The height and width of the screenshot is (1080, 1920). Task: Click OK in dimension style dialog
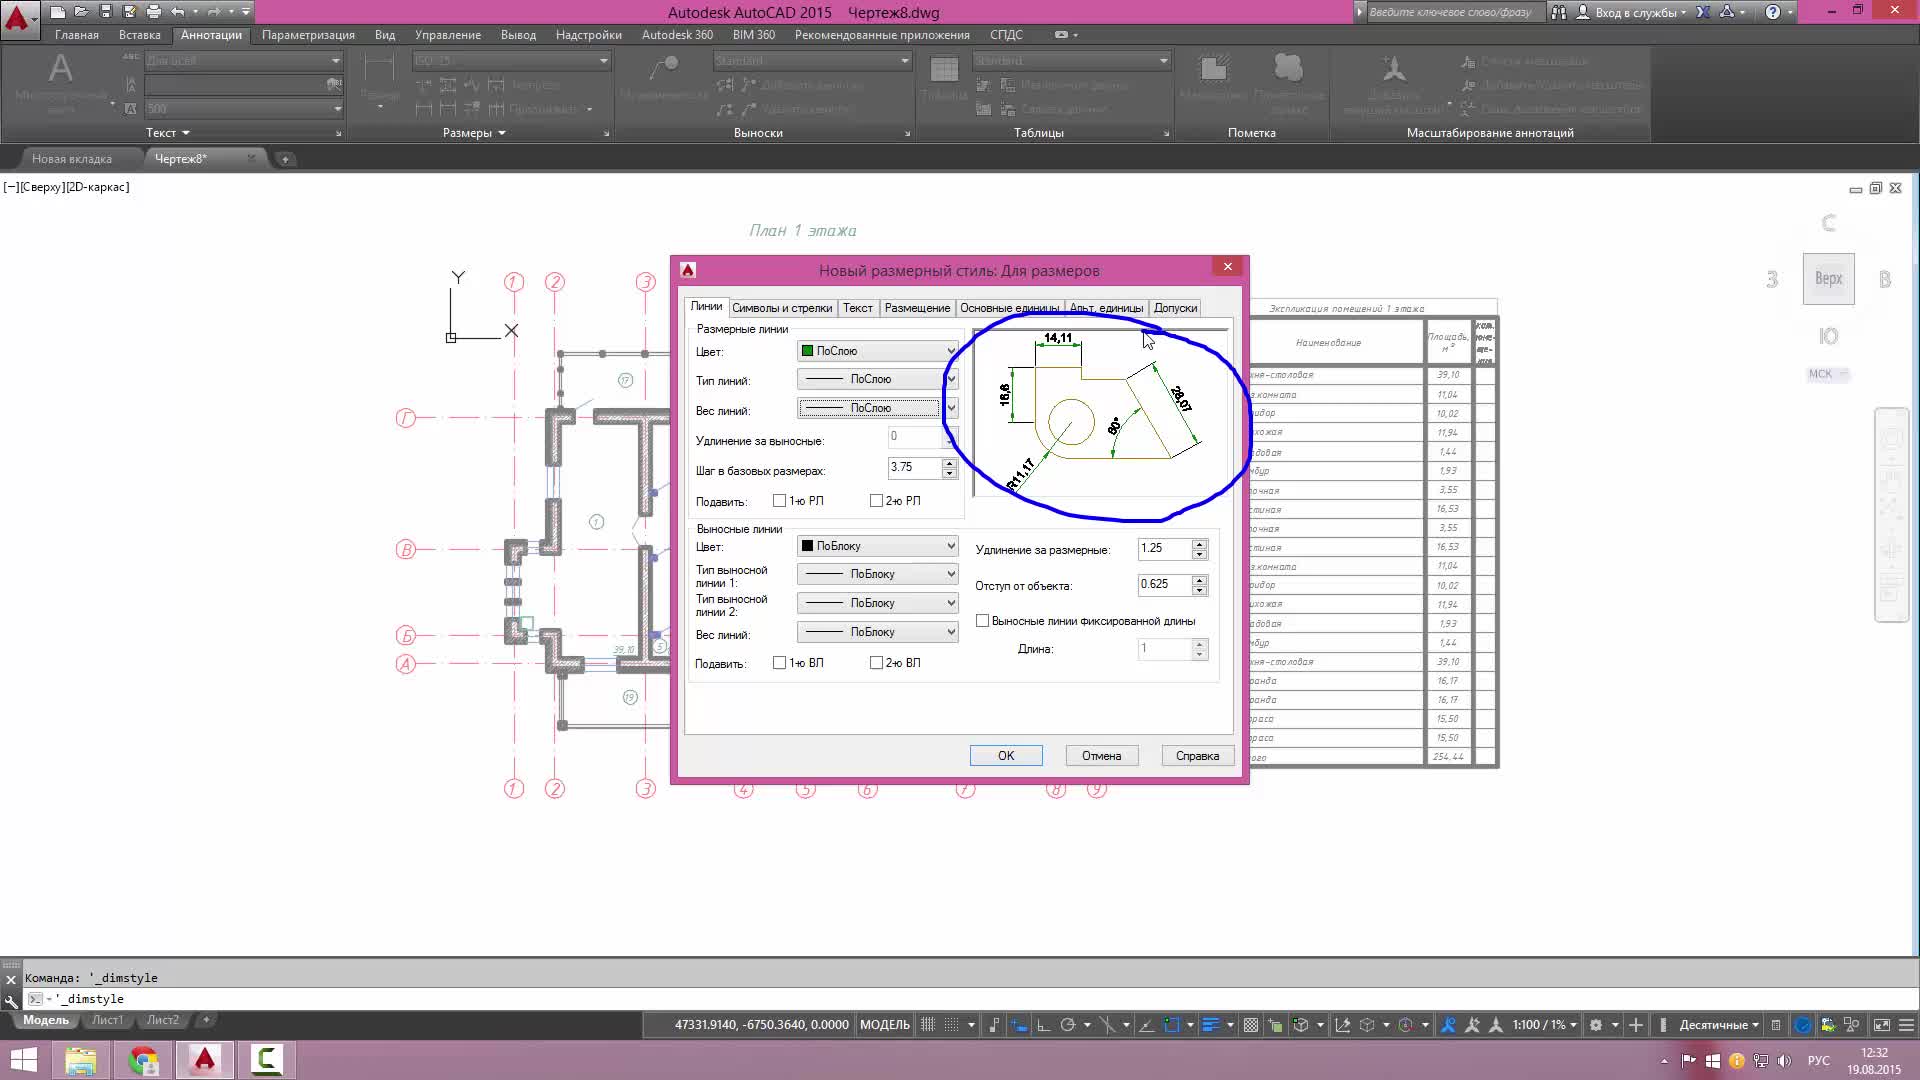pyautogui.click(x=1006, y=756)
